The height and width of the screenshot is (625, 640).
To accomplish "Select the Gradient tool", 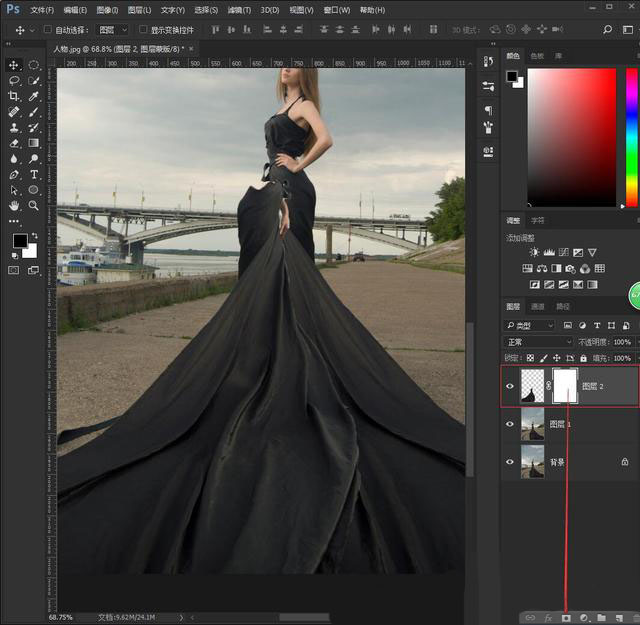I will (33, 143).
